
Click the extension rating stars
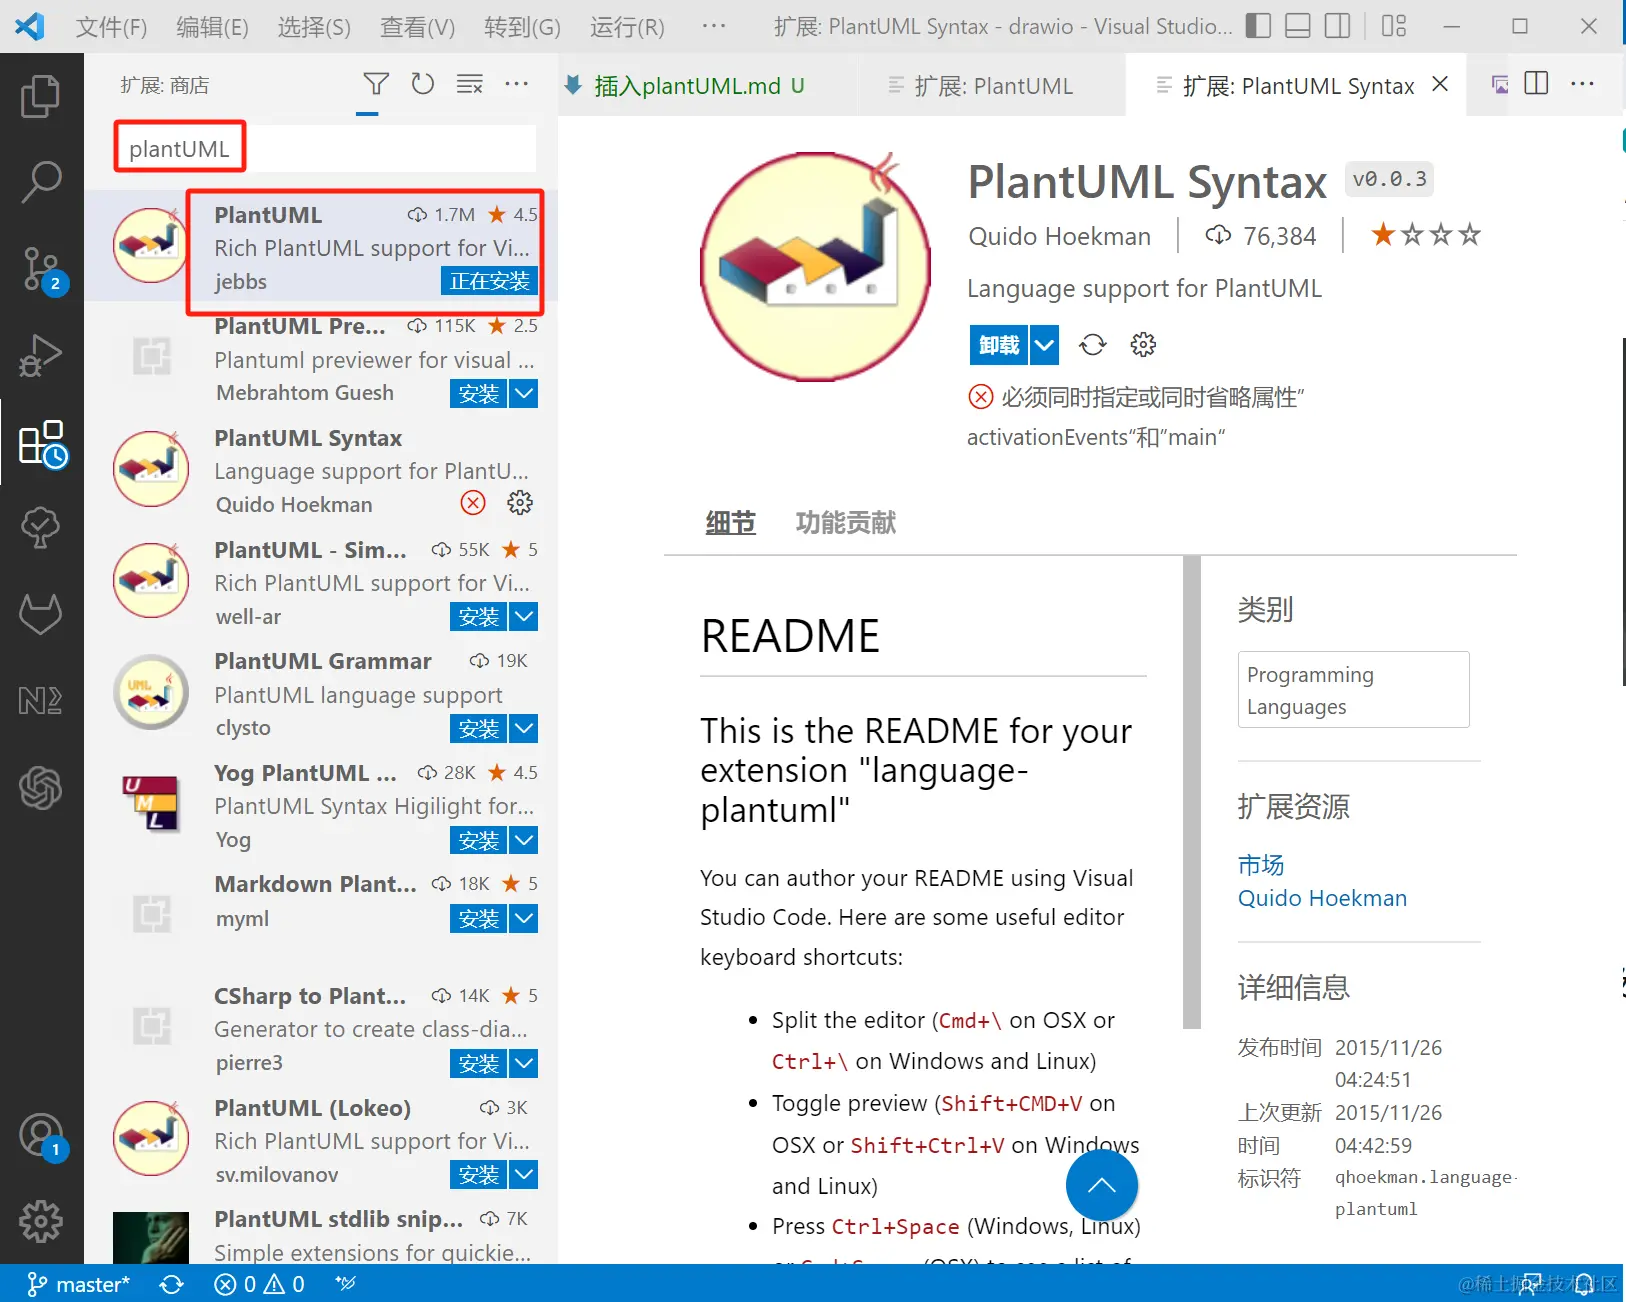(x=1425, y=235)
